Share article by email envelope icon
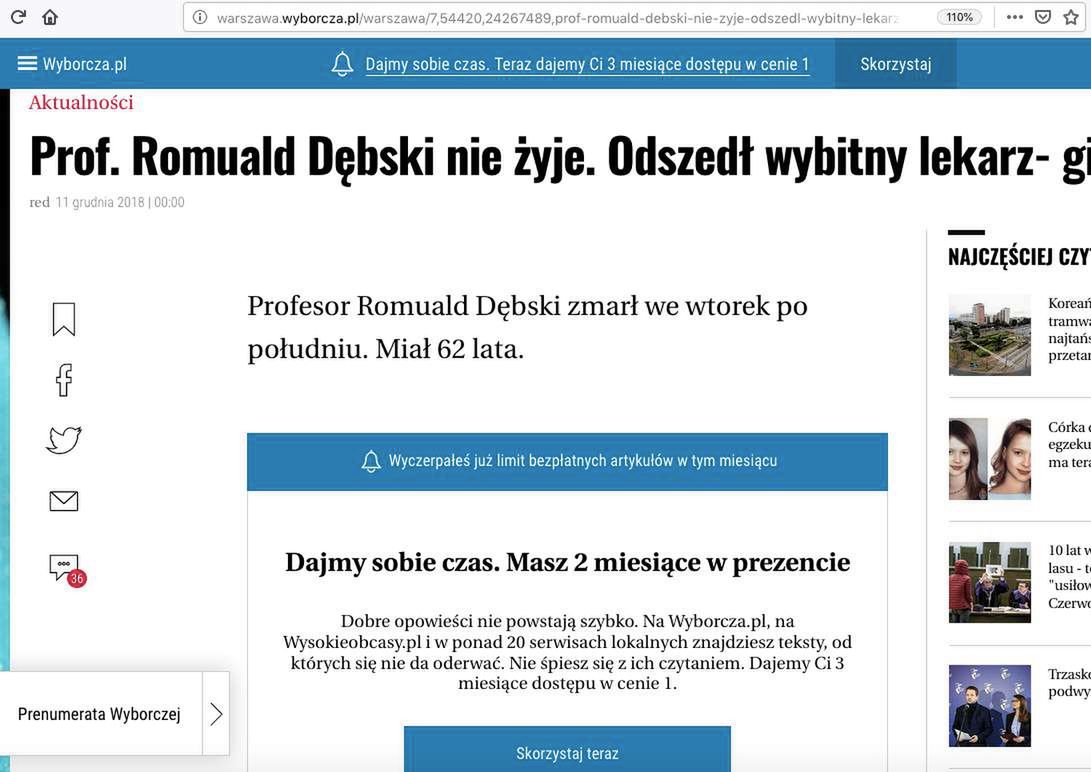Viewport: 1091px width, 772px height. click(x=64, y=501)
